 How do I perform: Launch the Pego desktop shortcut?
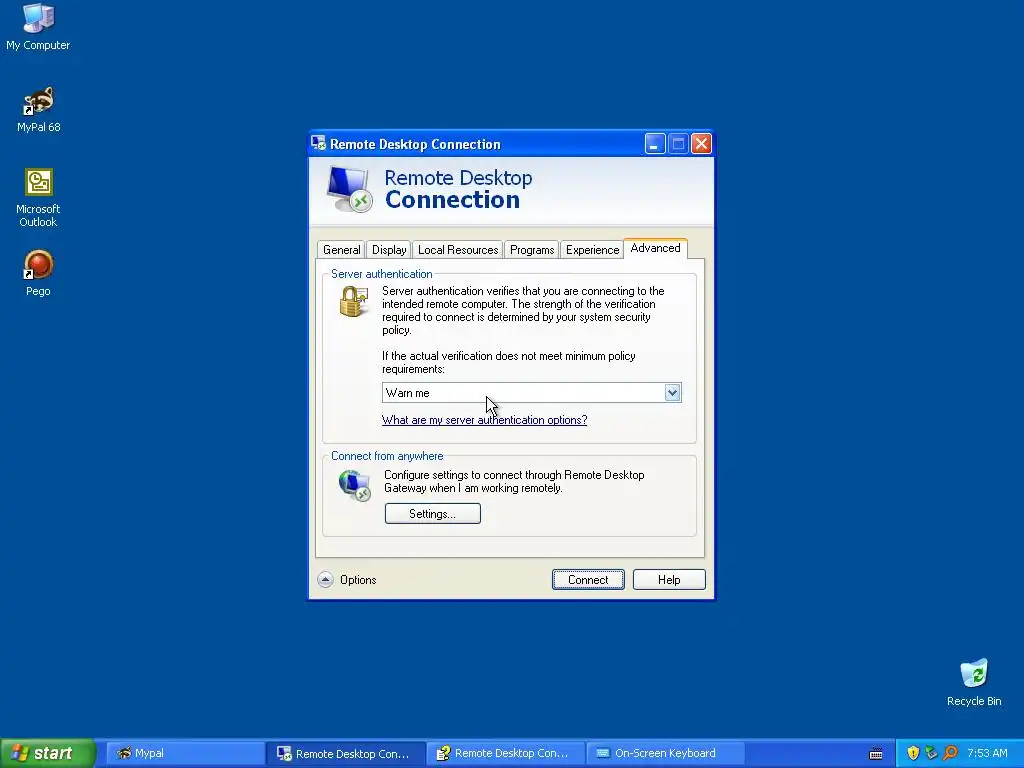(x=38, y=273)
